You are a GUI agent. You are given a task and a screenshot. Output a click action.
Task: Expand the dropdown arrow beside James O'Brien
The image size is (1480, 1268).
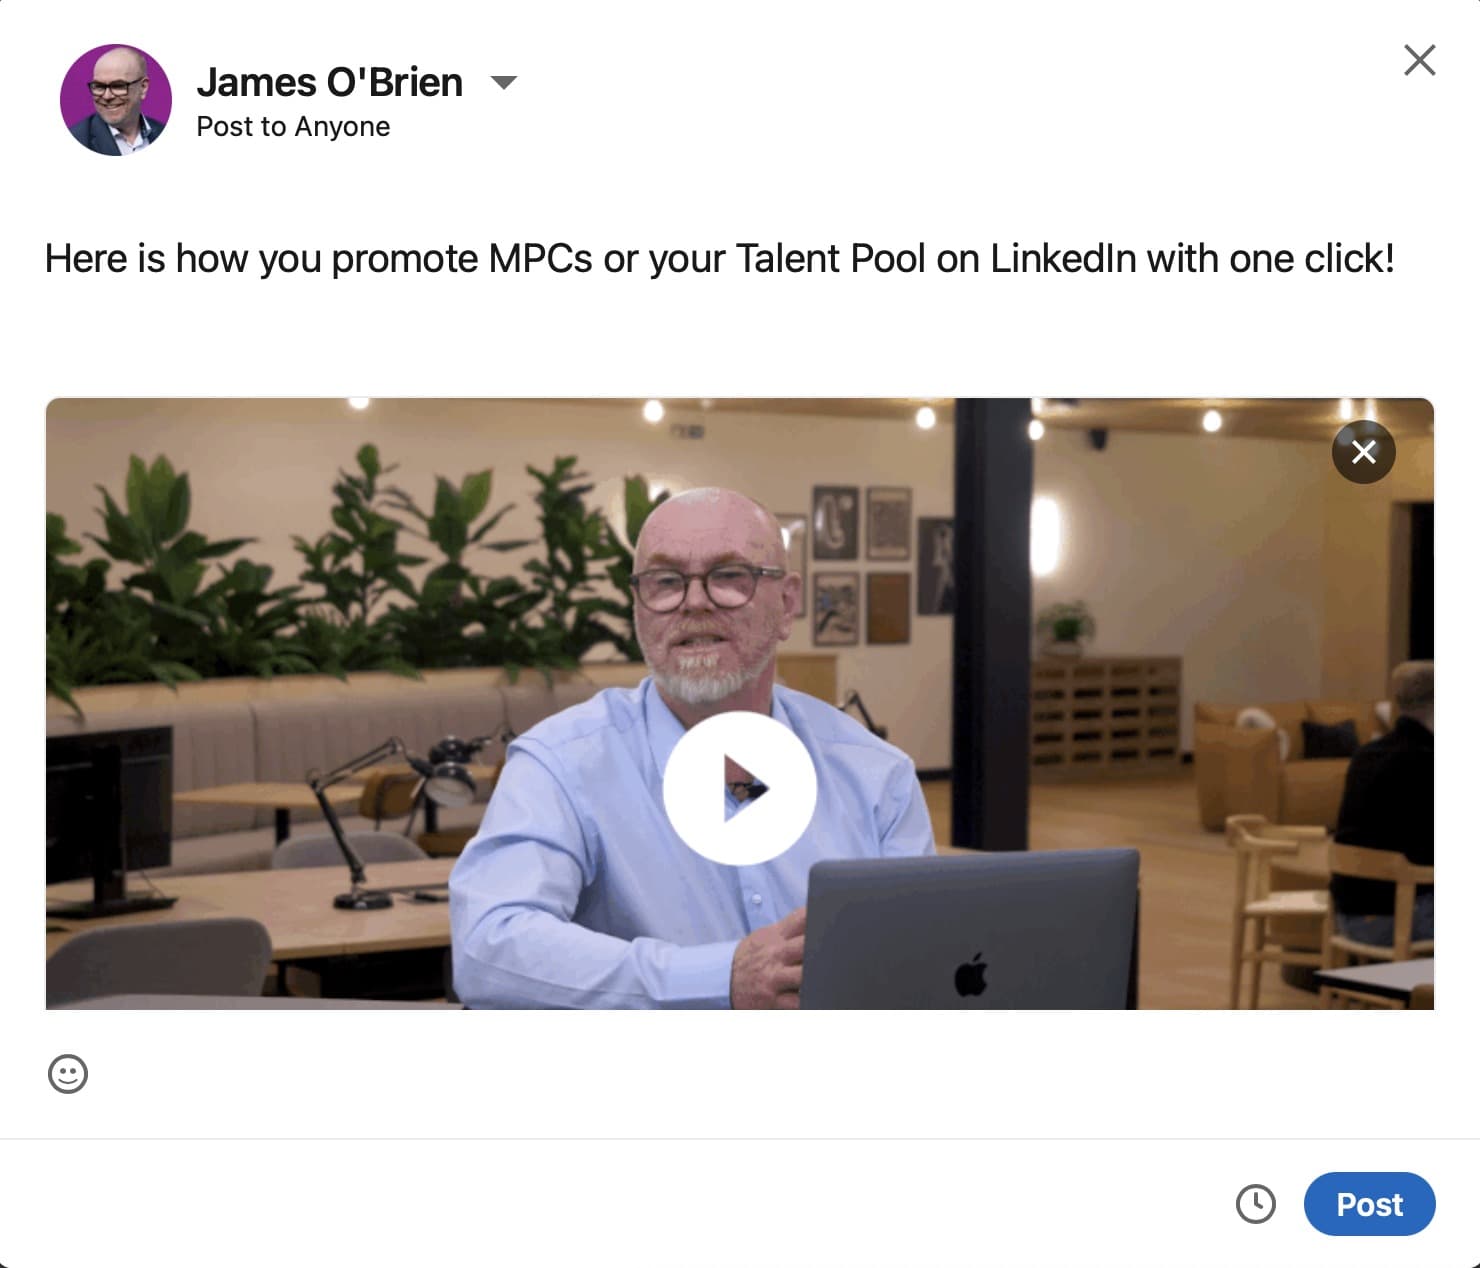click(504, 82)
